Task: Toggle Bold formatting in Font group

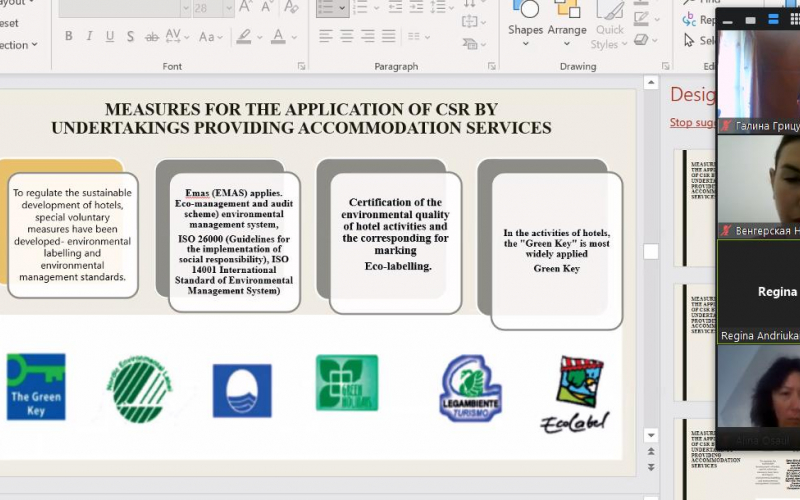Action: (x=68, y=36)
